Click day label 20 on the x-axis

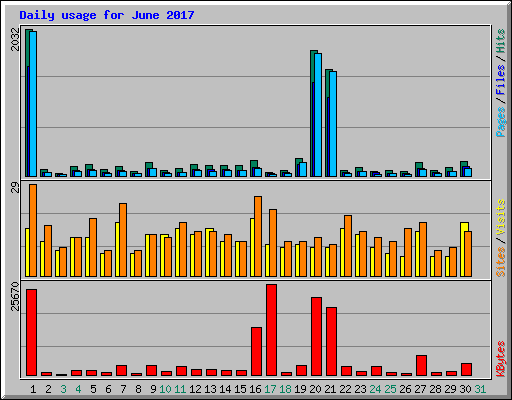pos(315,389)
